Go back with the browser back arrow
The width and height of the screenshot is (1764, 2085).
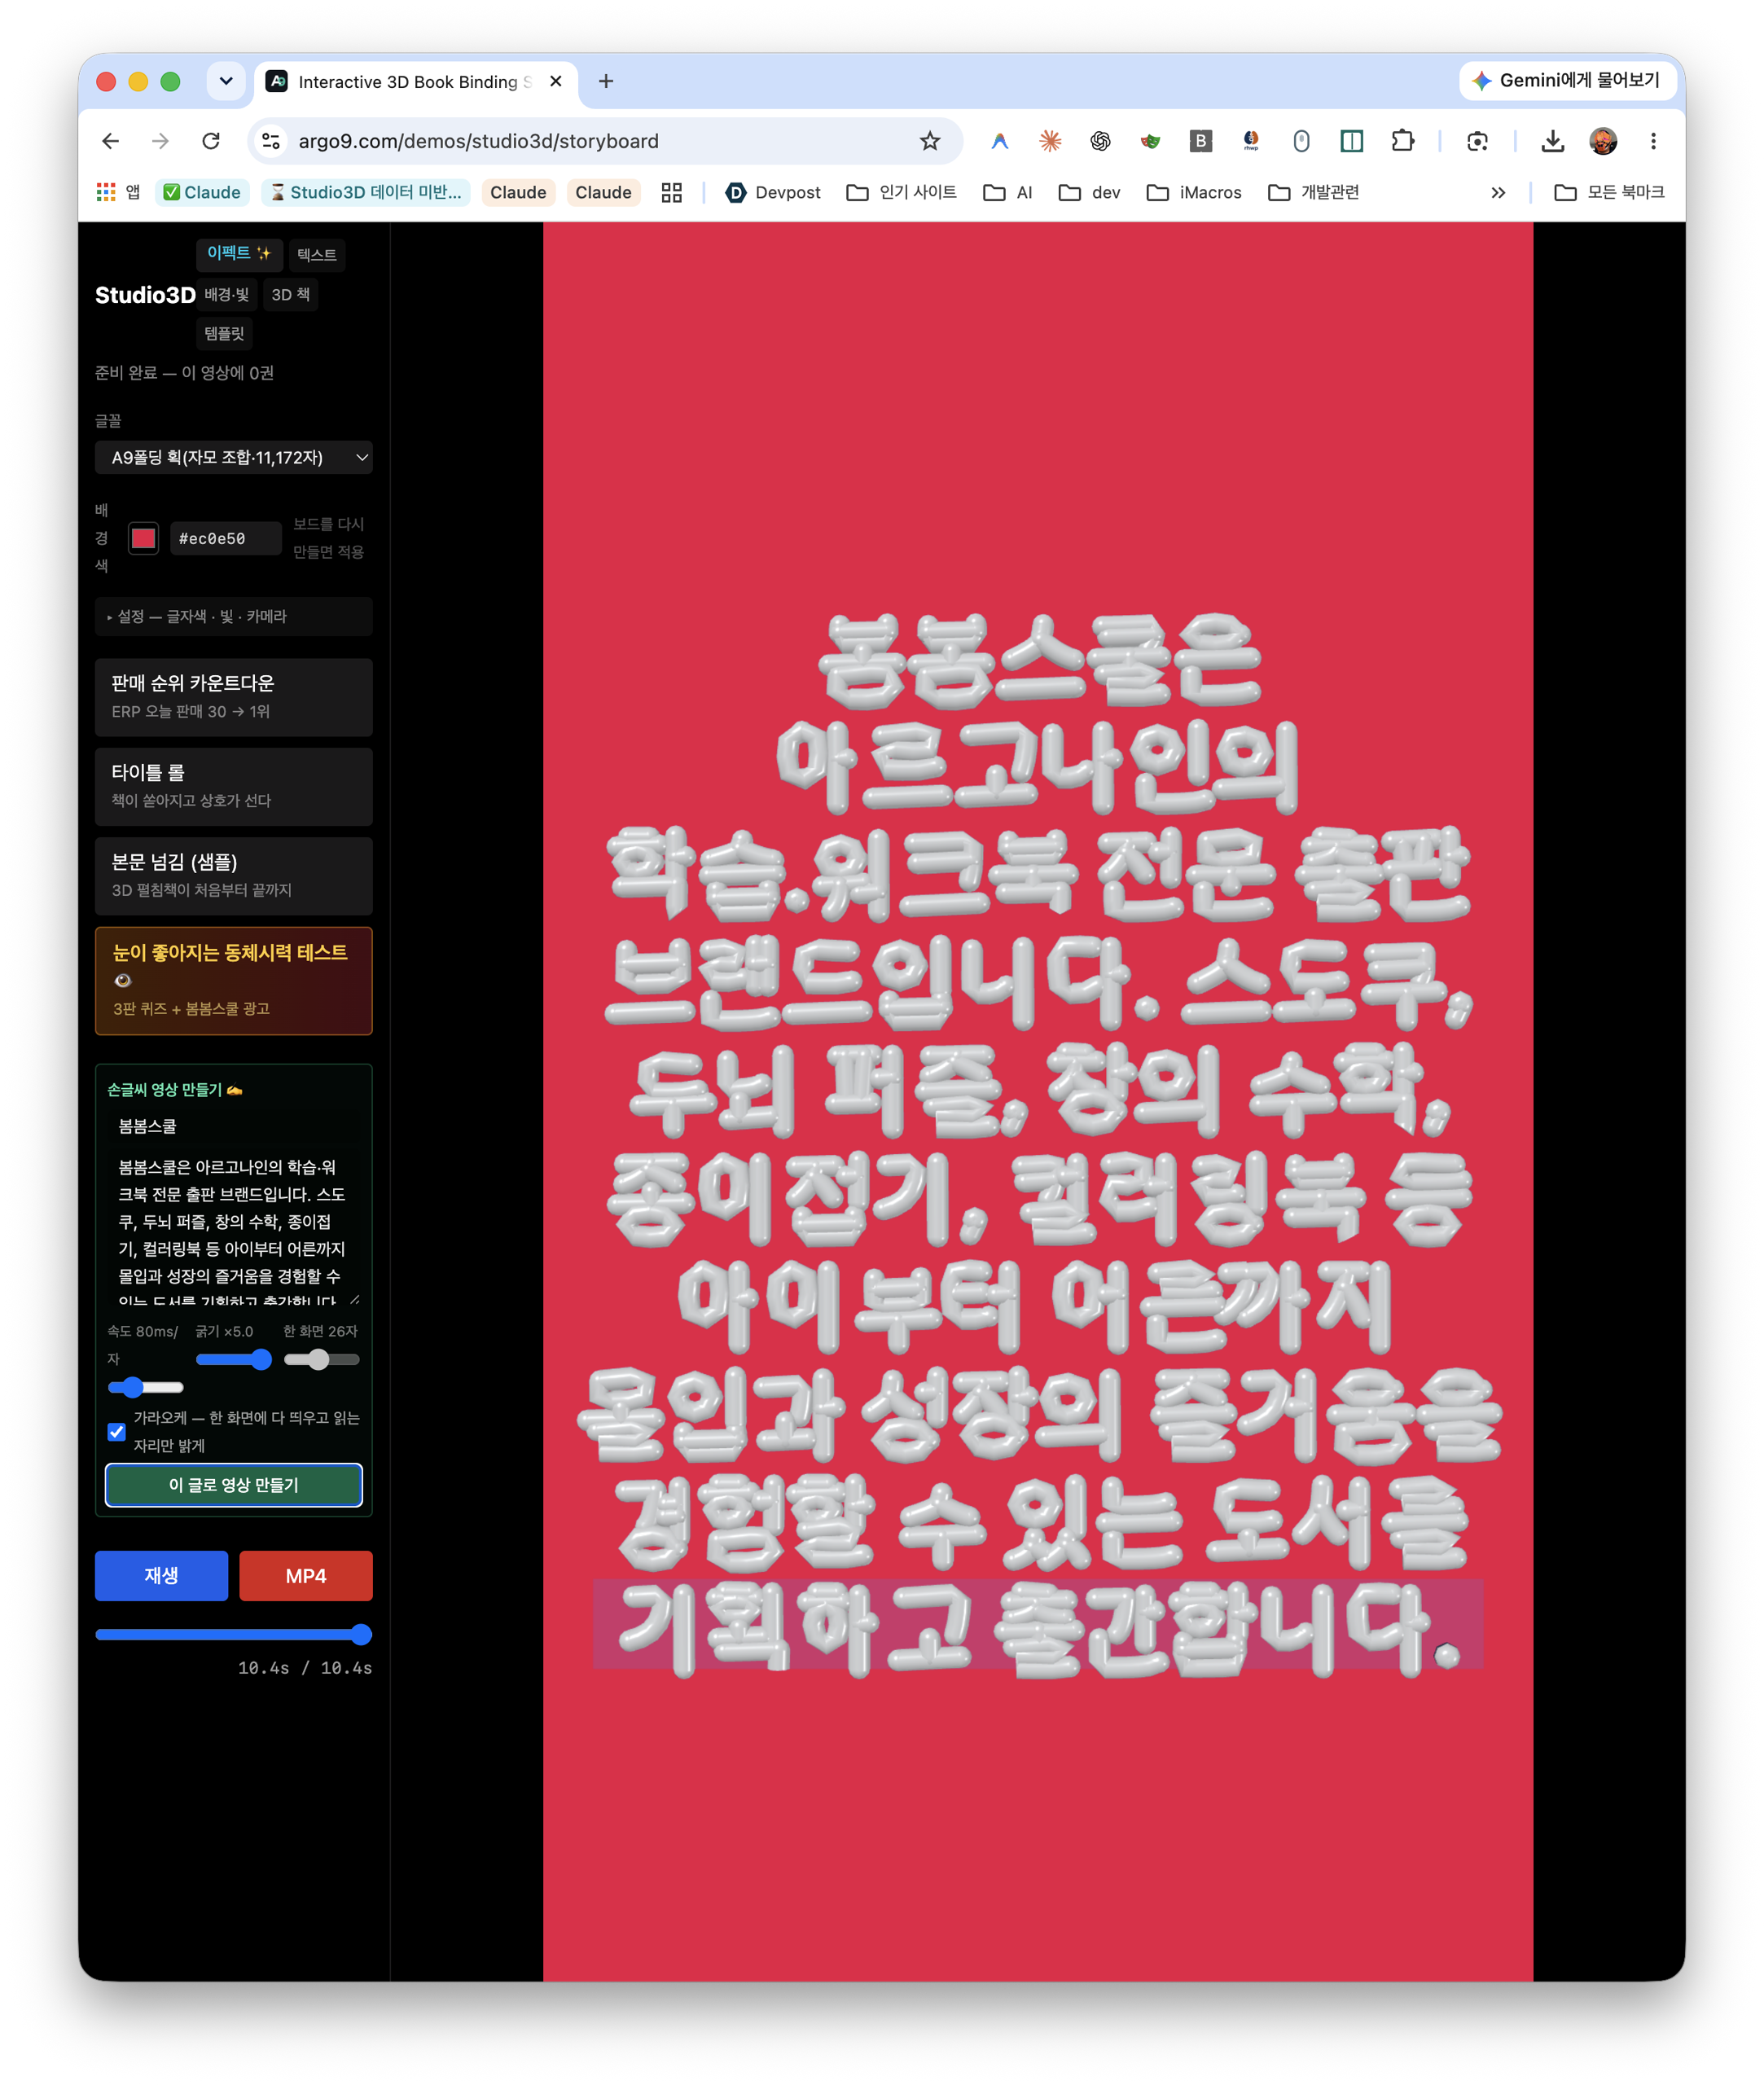click(x=111, y=141)
